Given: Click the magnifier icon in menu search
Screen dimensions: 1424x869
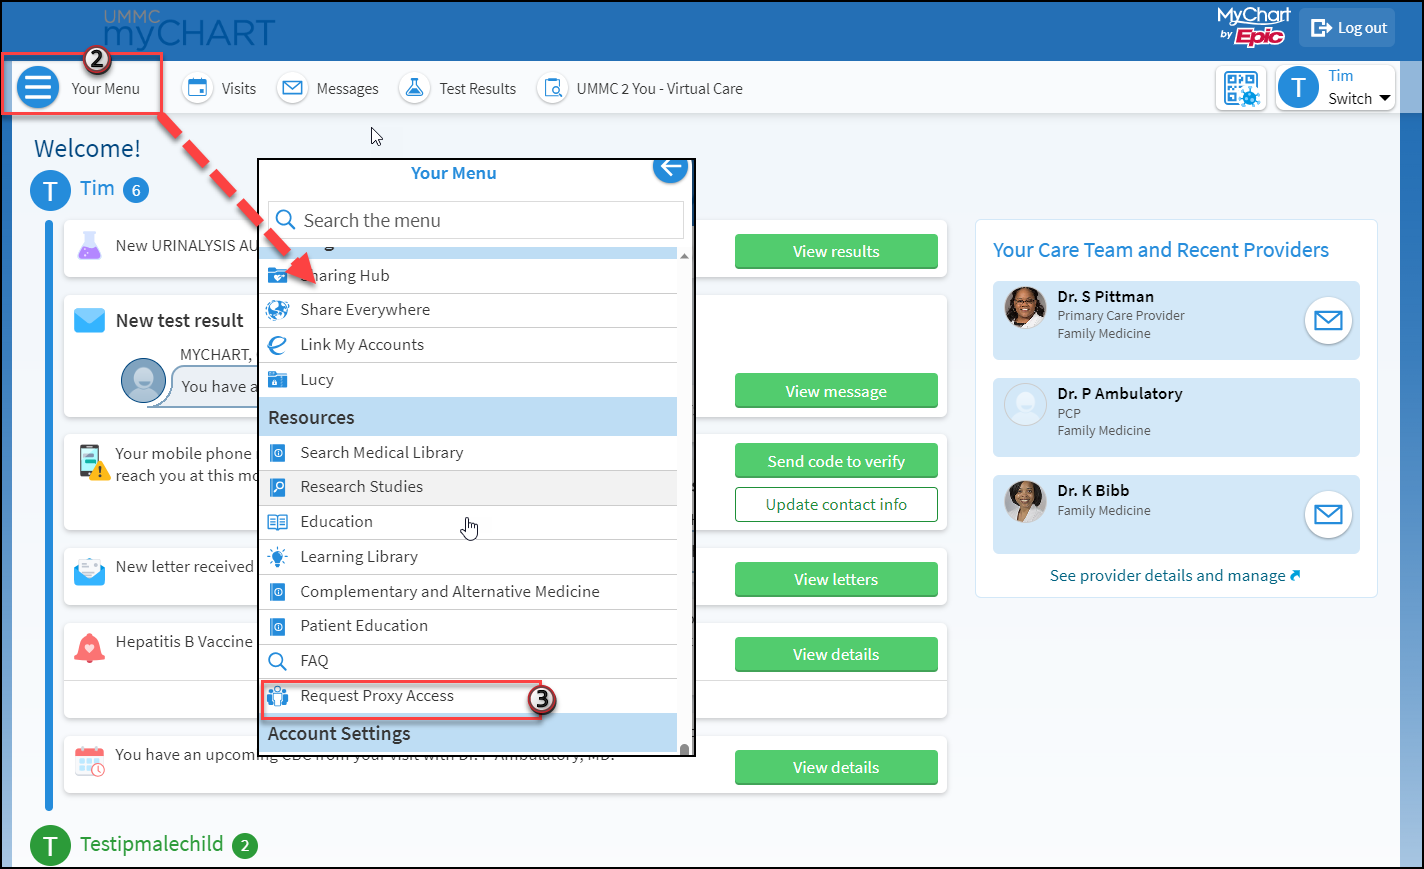Looking at the screenshot, I should click(285, 220).
